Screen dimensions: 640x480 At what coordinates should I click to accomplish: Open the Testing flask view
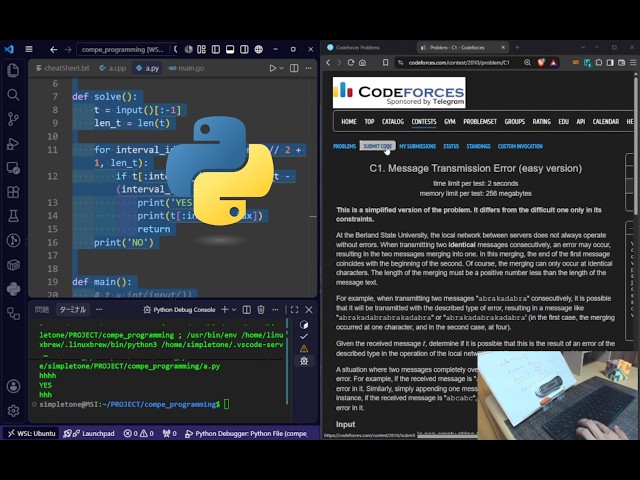13,216
